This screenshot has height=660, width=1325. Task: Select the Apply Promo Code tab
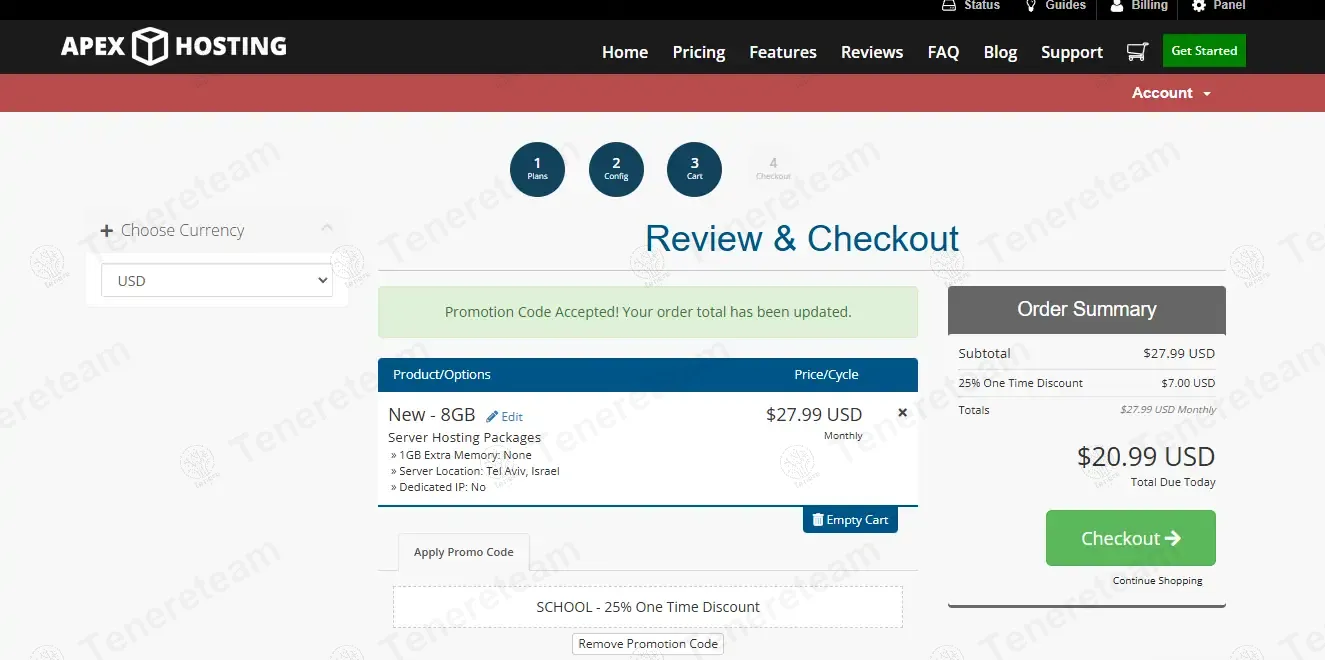tap(464, 552)
